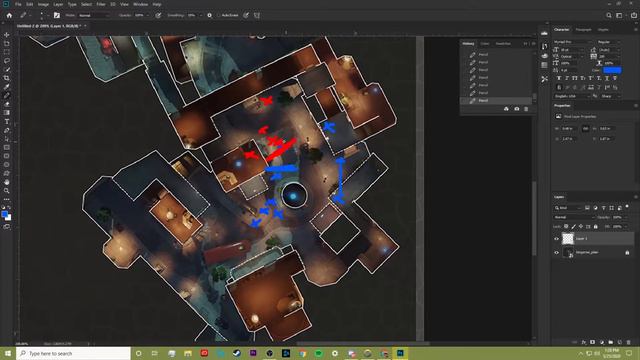Viewport: 640px width, 360px height.
Task: Select the Move tool
Action: click(x=7, y=35)
